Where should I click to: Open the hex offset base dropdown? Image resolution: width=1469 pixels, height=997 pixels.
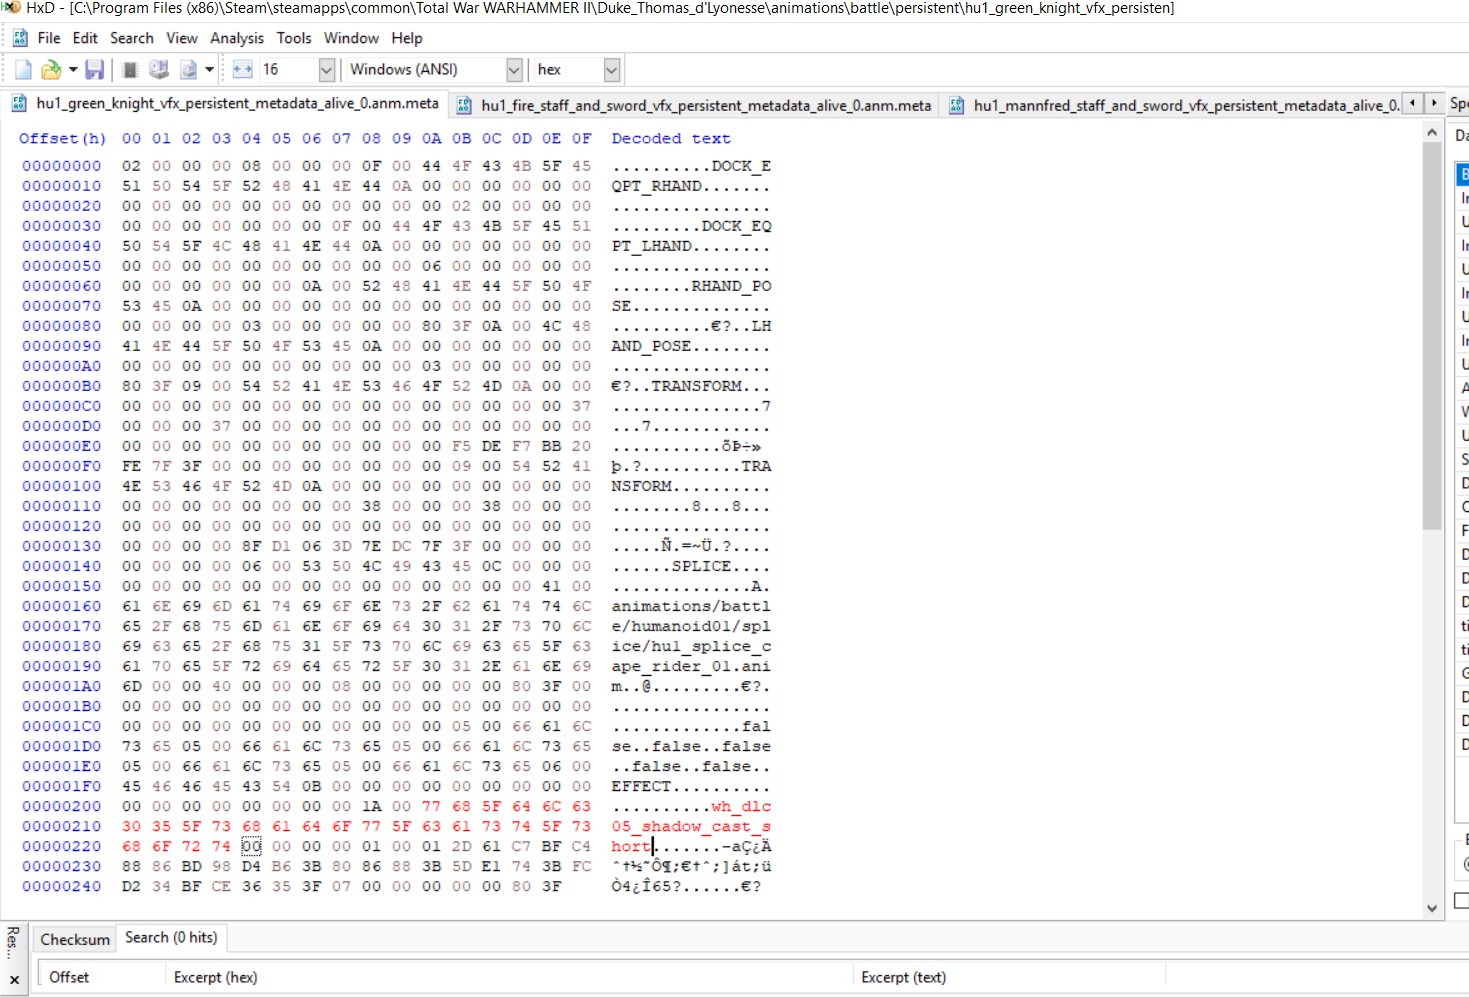[612, 70]
